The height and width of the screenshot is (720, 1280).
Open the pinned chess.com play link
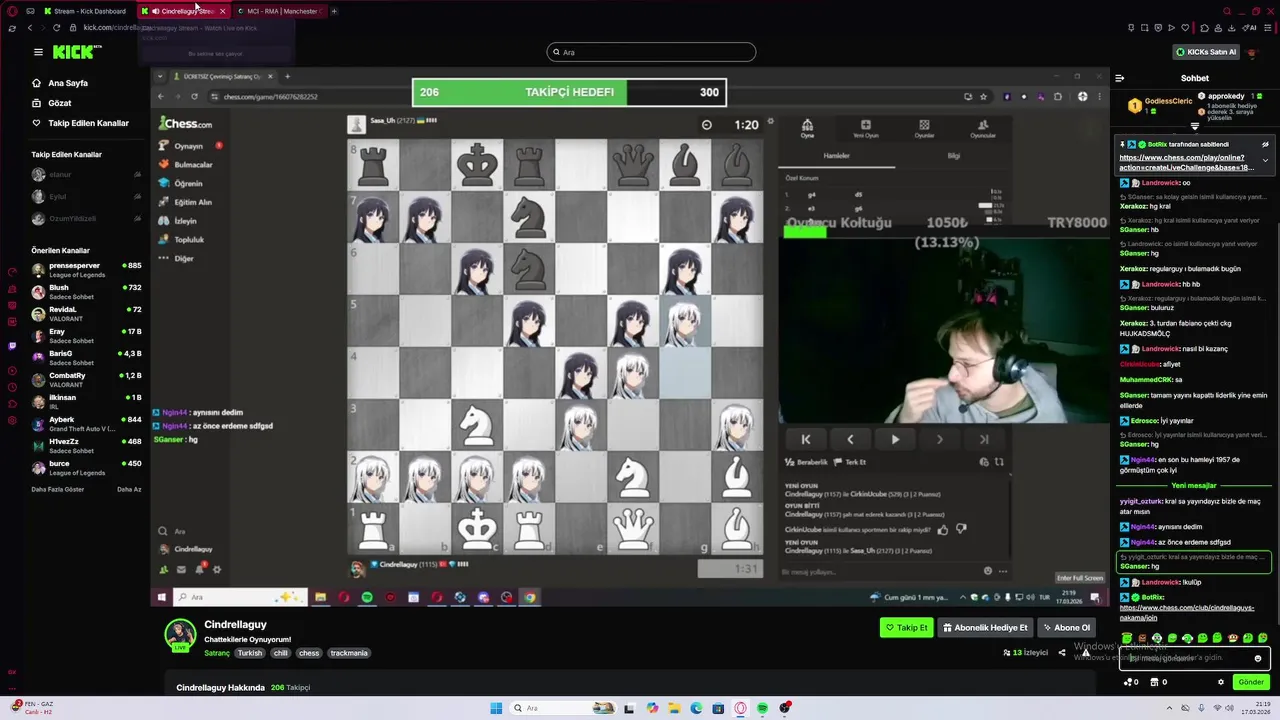click(1187, 162)
